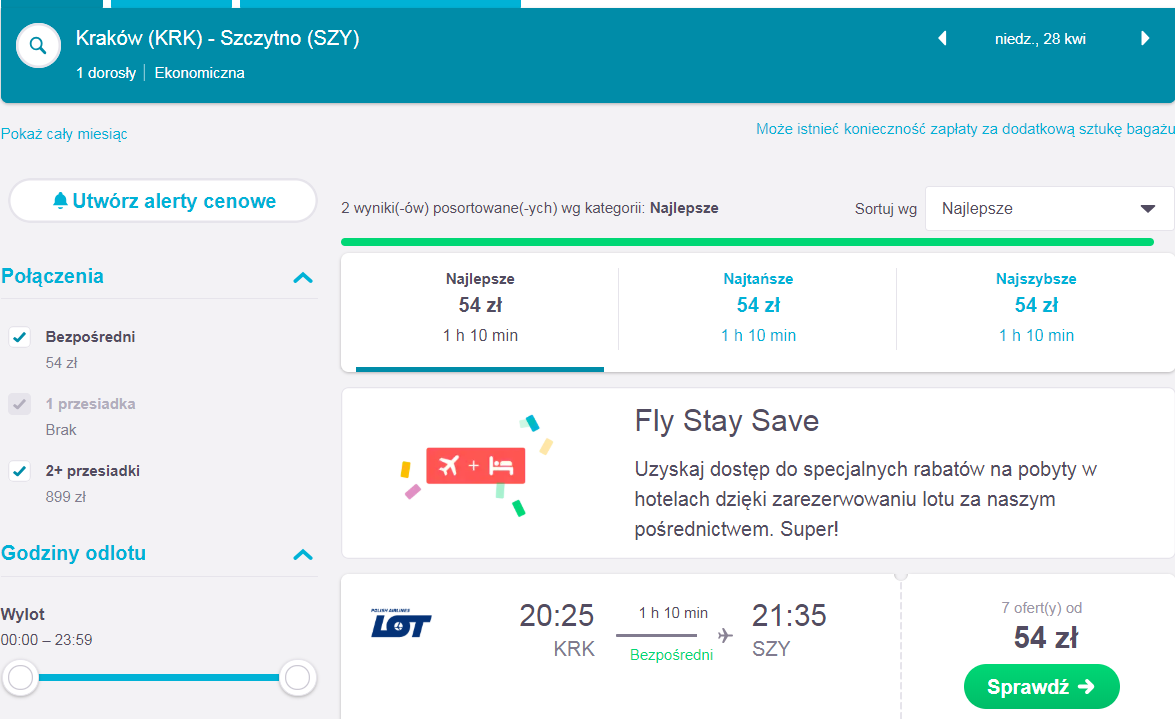Open the Sortuj wg Najlepsze dropdown

pyautogui.click(x=1049, y=208)
